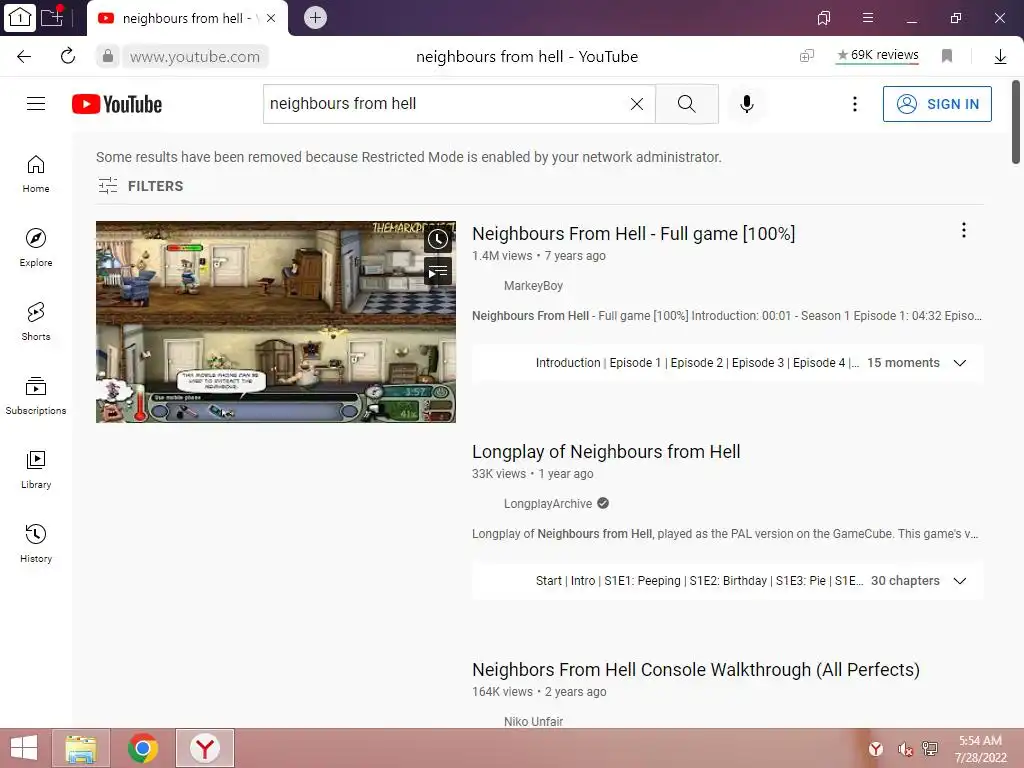Viewport: 1024px width, 768px height.
Task: Open the browser main menu lines icon
Action: [868, 18]
